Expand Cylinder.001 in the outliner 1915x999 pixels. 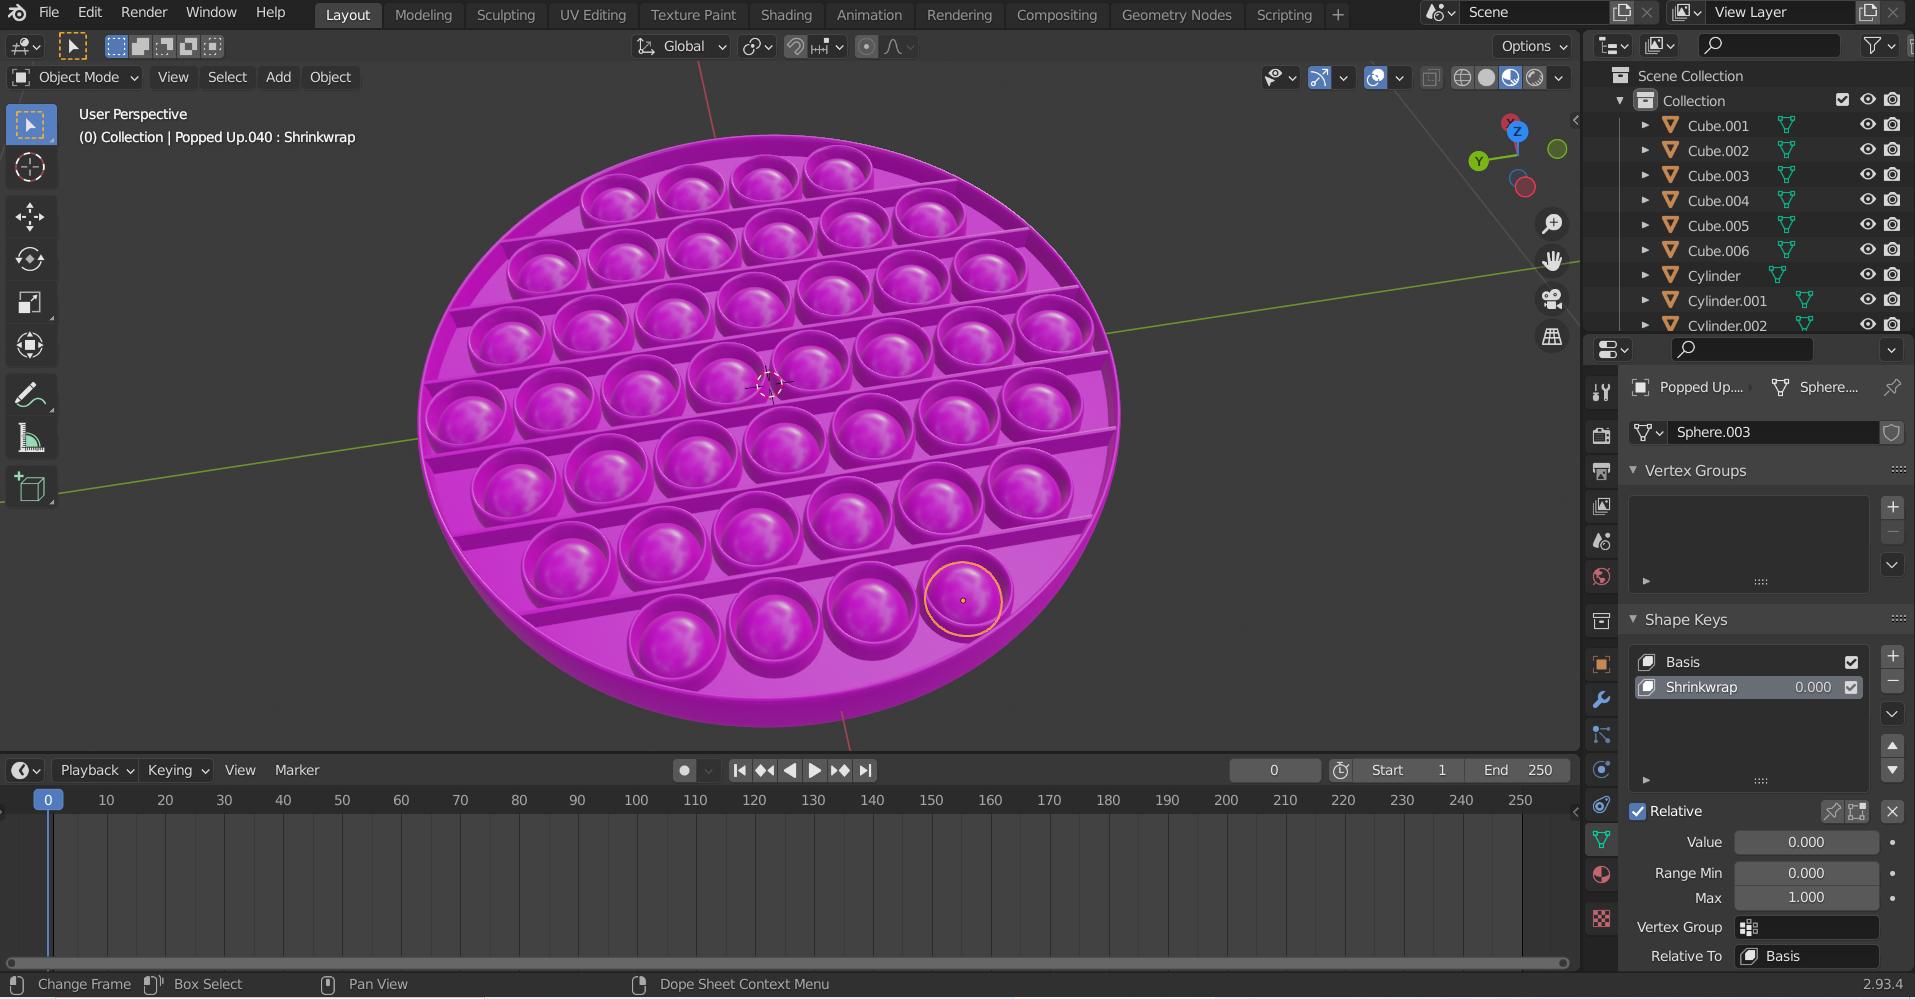pyautogui.click(x=1645, y=300)
